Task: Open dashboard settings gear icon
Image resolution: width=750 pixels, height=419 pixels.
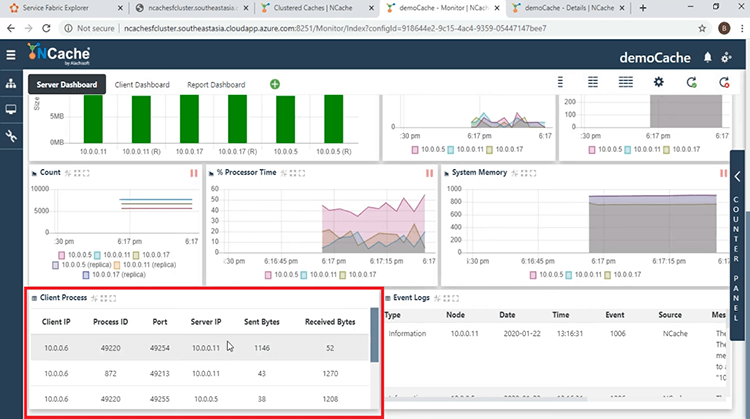Action: 659,82
